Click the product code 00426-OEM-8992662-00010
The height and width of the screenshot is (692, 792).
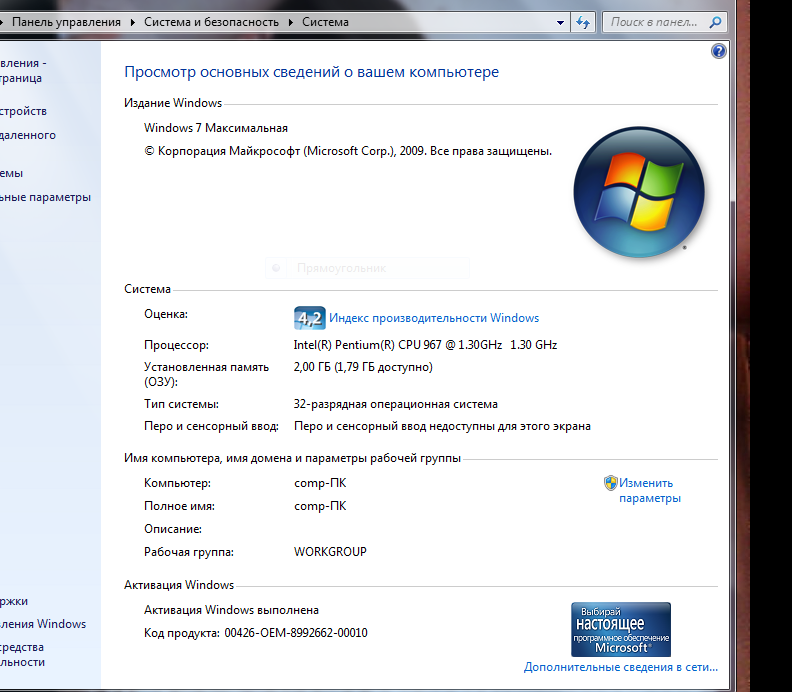coord(296,633)
